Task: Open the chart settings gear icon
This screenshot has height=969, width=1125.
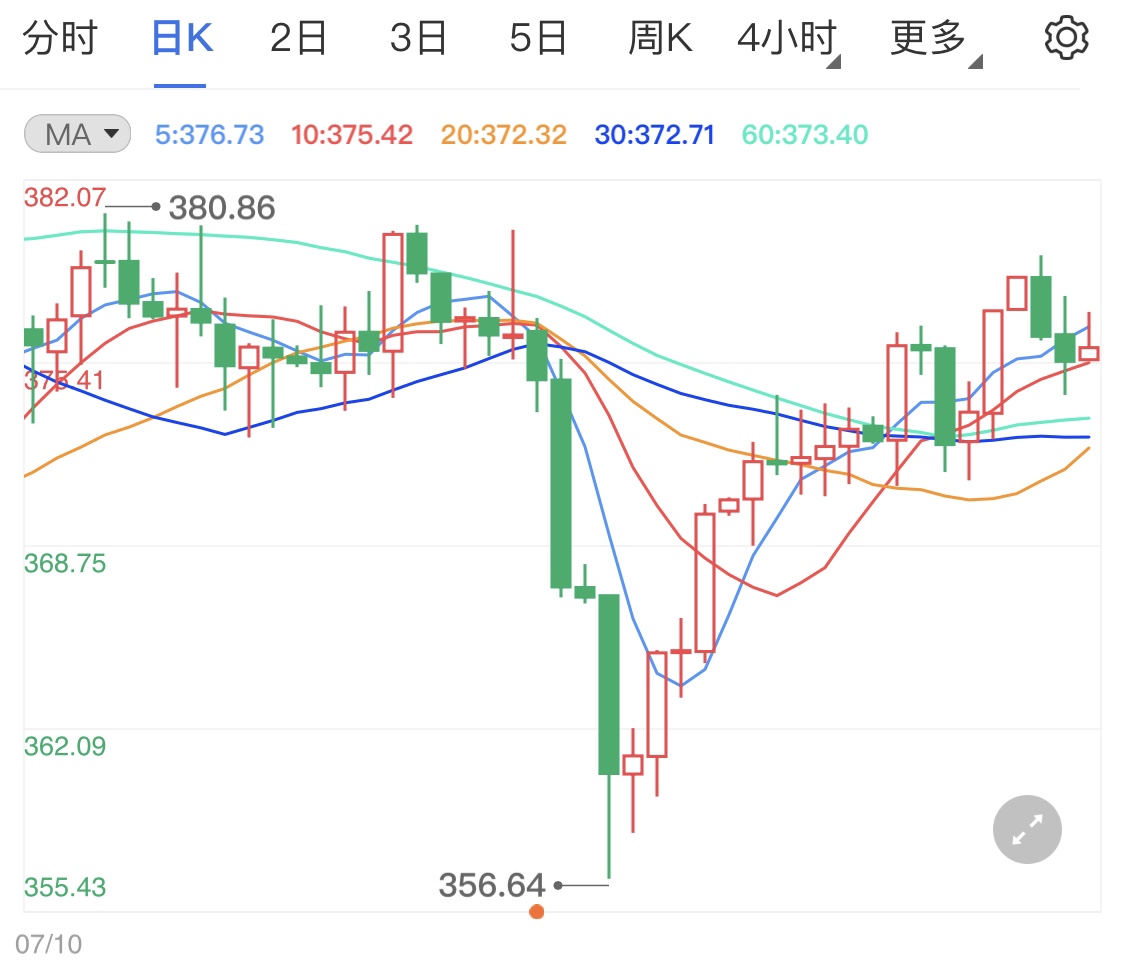Action: pyautogui.click(x=1066, y=38)
